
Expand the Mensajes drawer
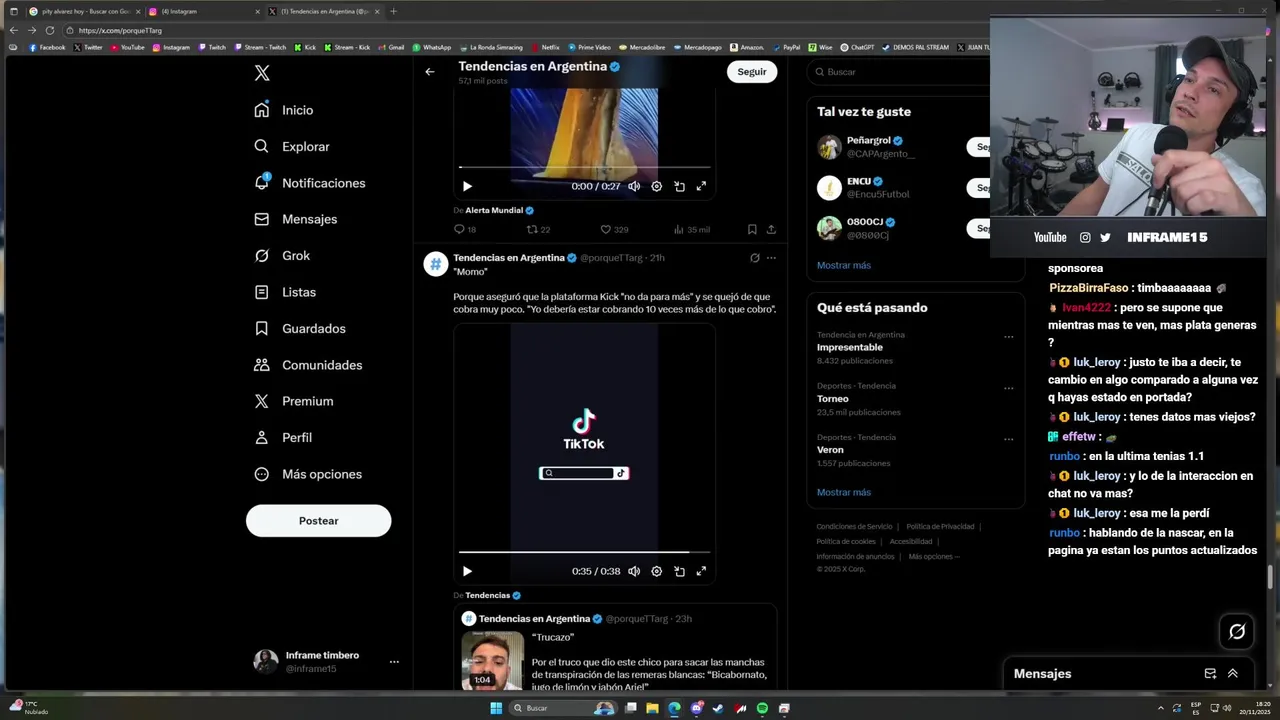1233,674
